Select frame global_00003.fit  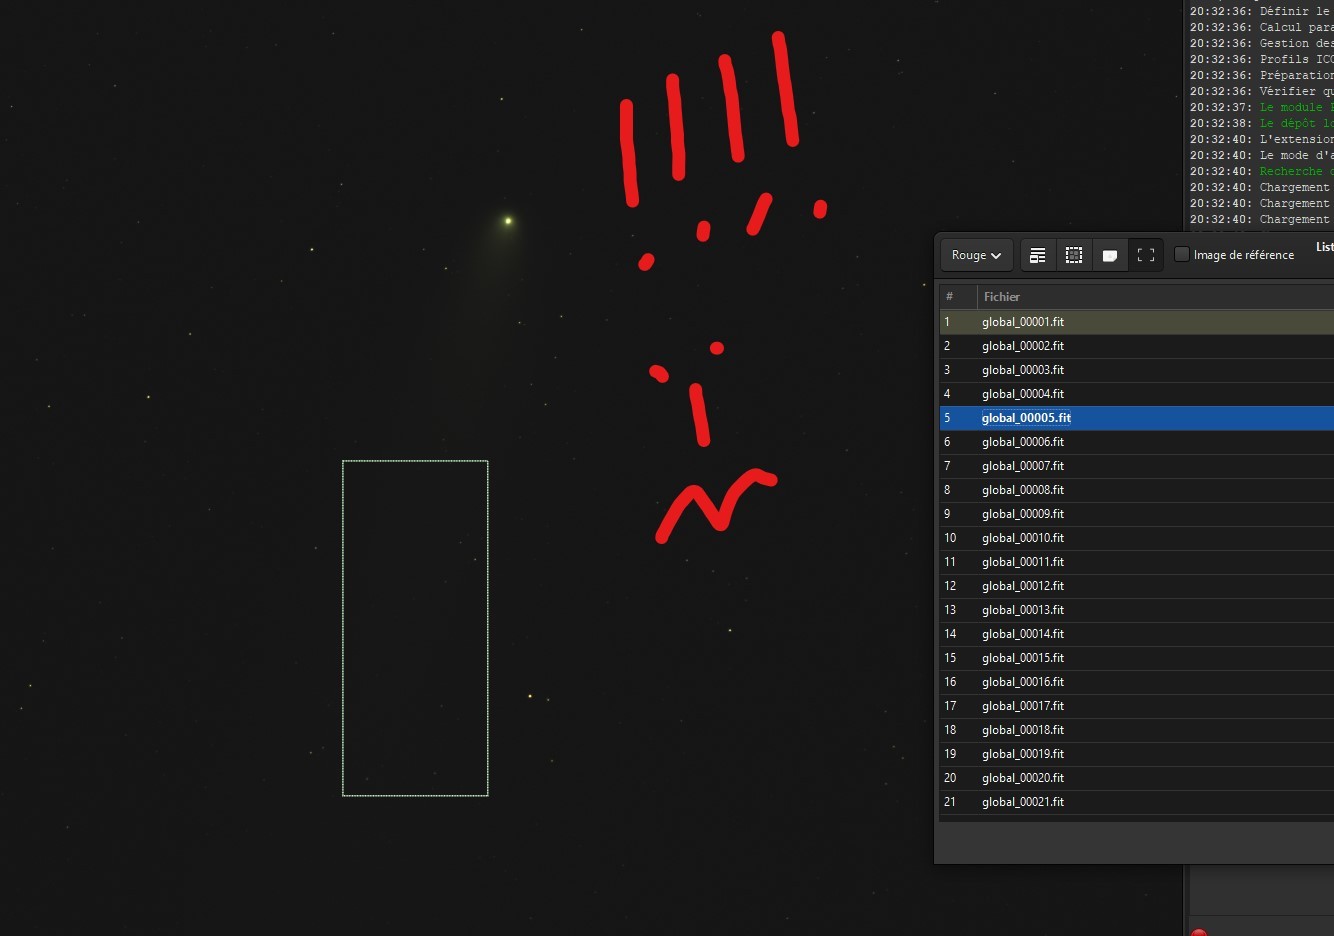point(1023,370)
